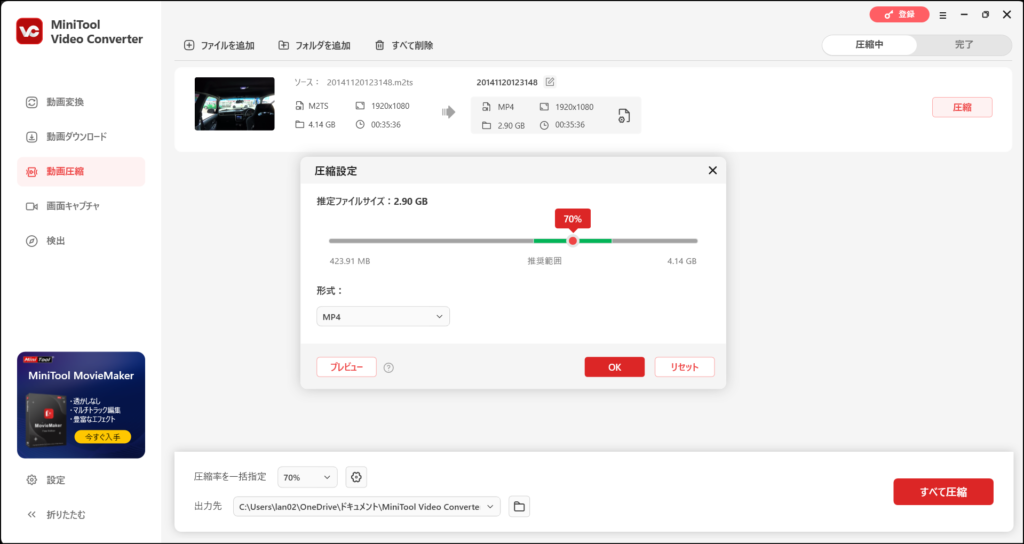Open the 出力先 path dropdown
Image resolution: width=1024 pixels, height=544 pixels.
(367, 507)
